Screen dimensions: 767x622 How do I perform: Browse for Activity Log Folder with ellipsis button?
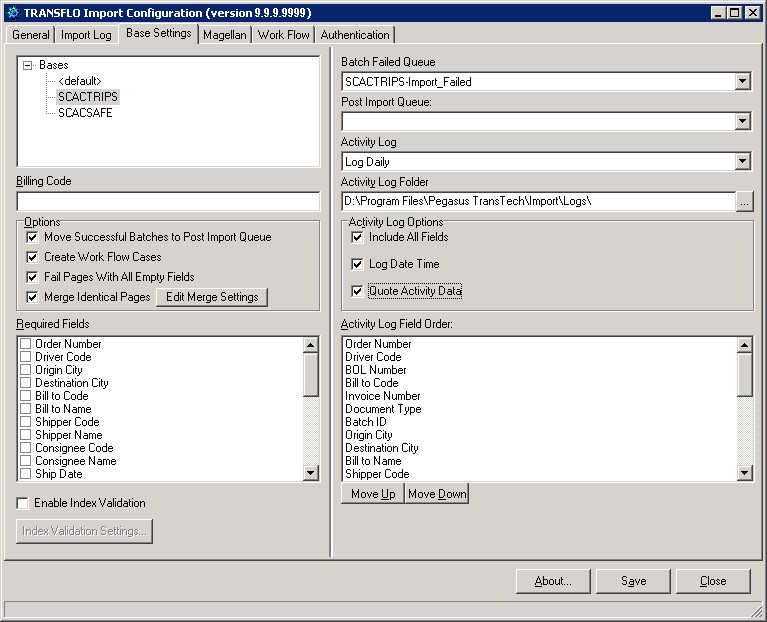point(744,202)
